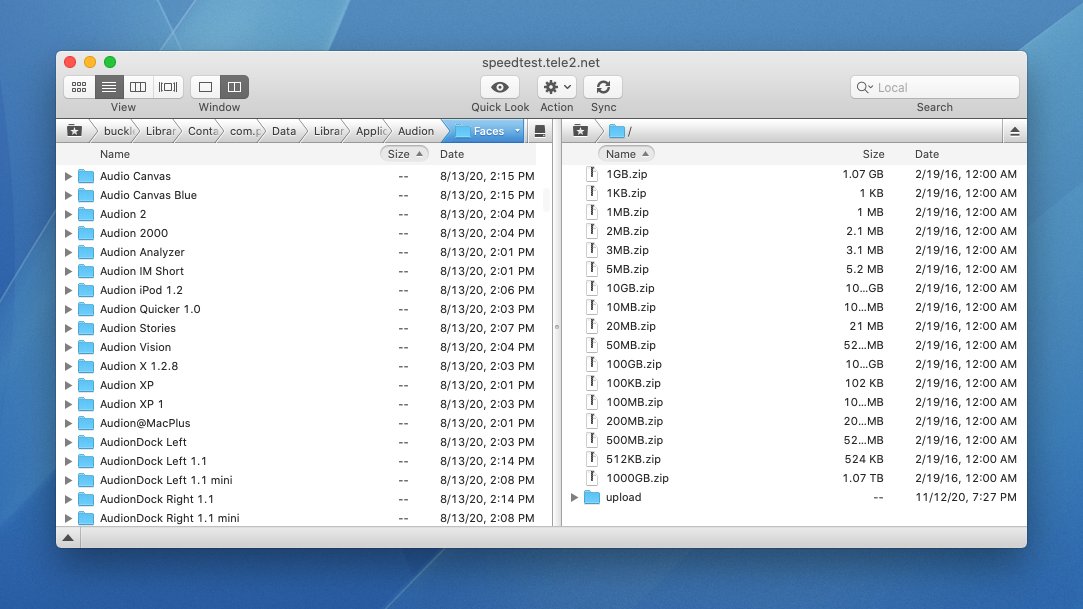Select 1000GB.zip file icon
This screenshot has height=609, width=1083.
pos(592,478)
